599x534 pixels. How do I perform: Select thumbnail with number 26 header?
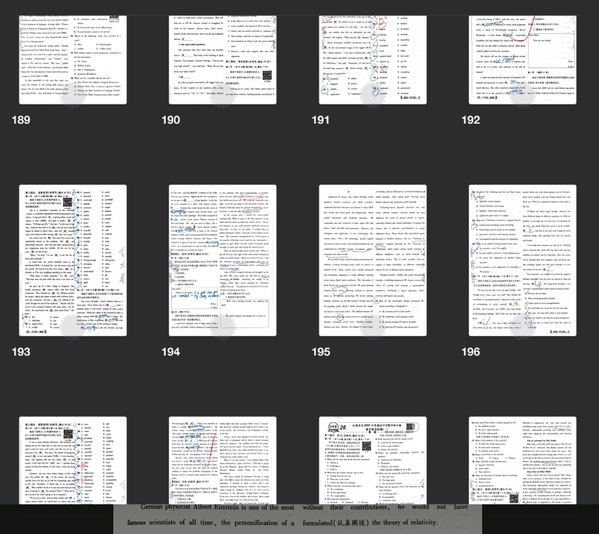point(373,460)
